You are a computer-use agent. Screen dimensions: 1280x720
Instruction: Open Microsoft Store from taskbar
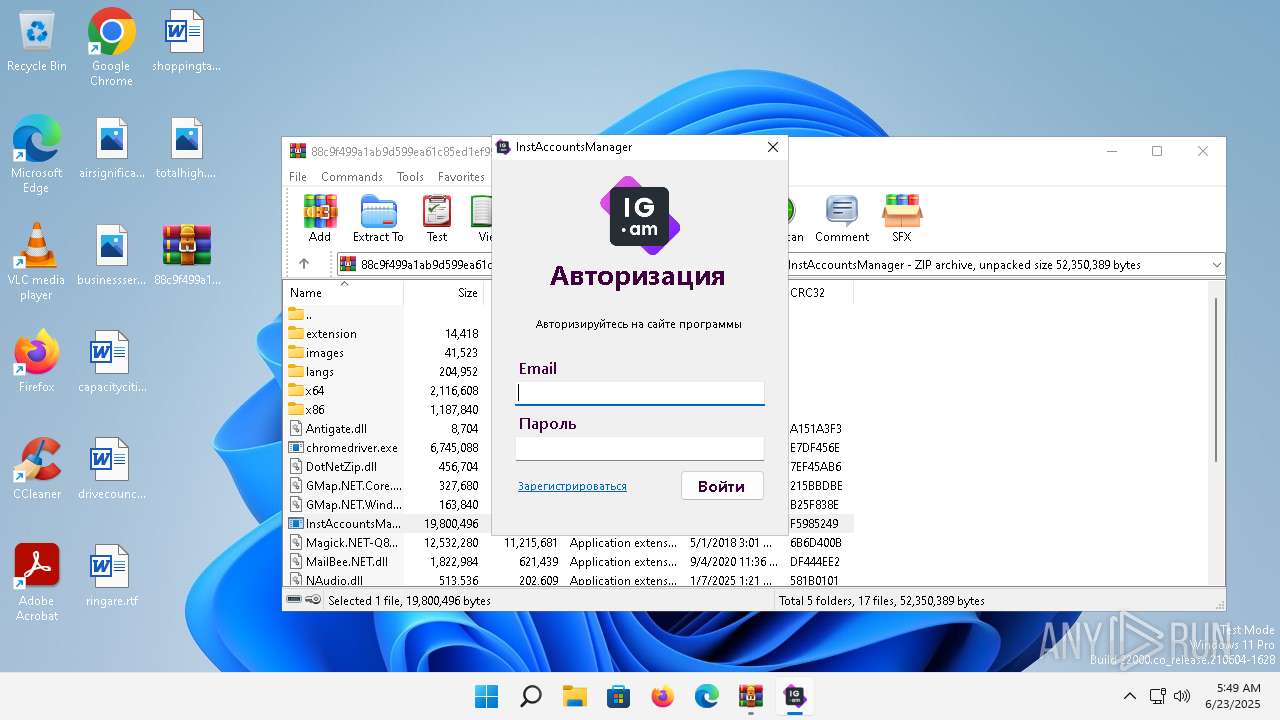(619, 696)
